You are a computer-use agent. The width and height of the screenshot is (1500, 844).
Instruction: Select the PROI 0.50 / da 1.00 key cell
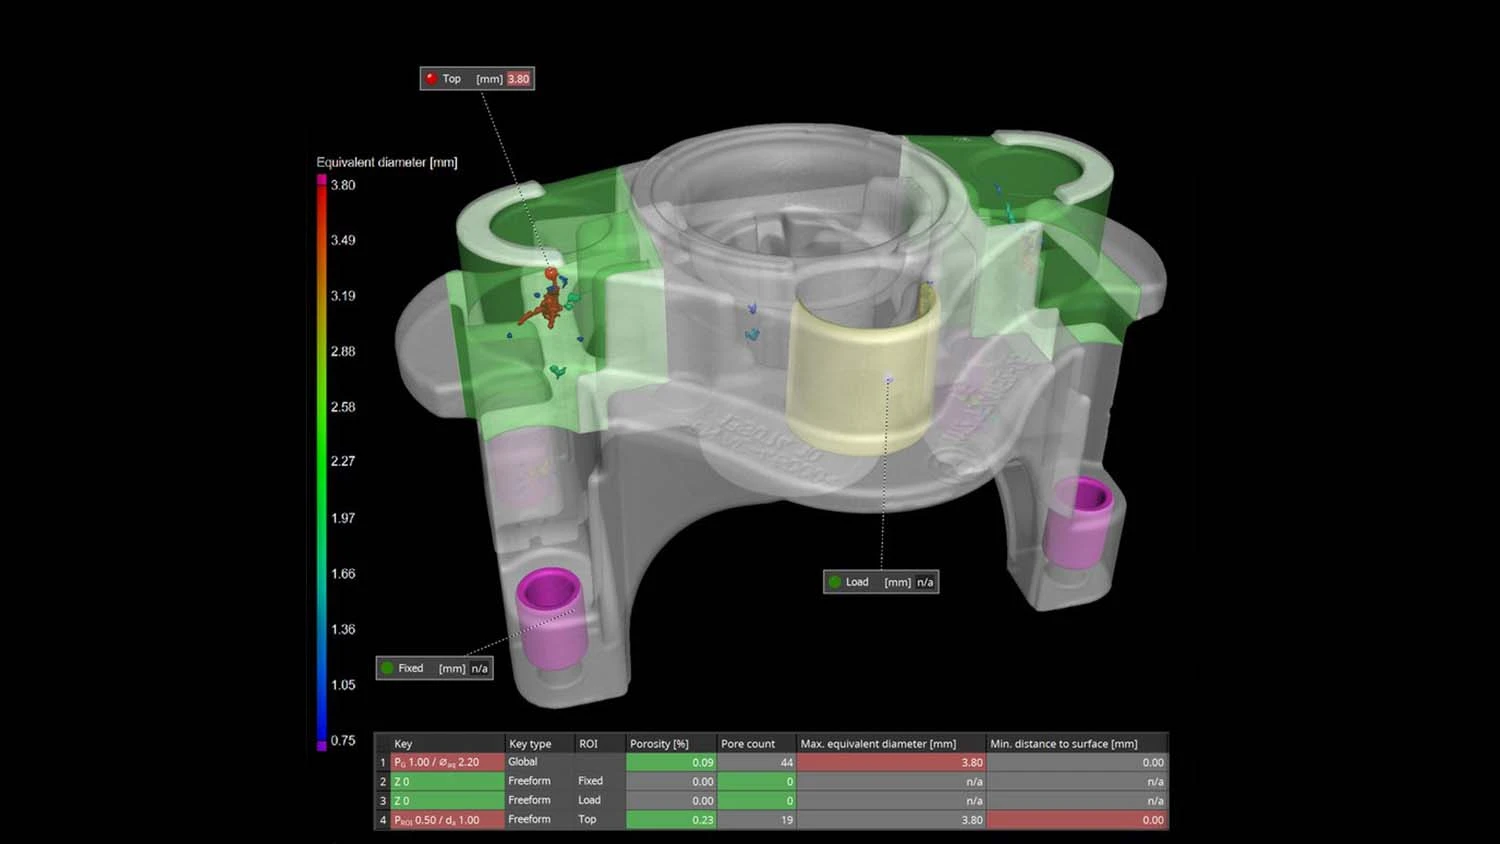(x=447, y=820)
